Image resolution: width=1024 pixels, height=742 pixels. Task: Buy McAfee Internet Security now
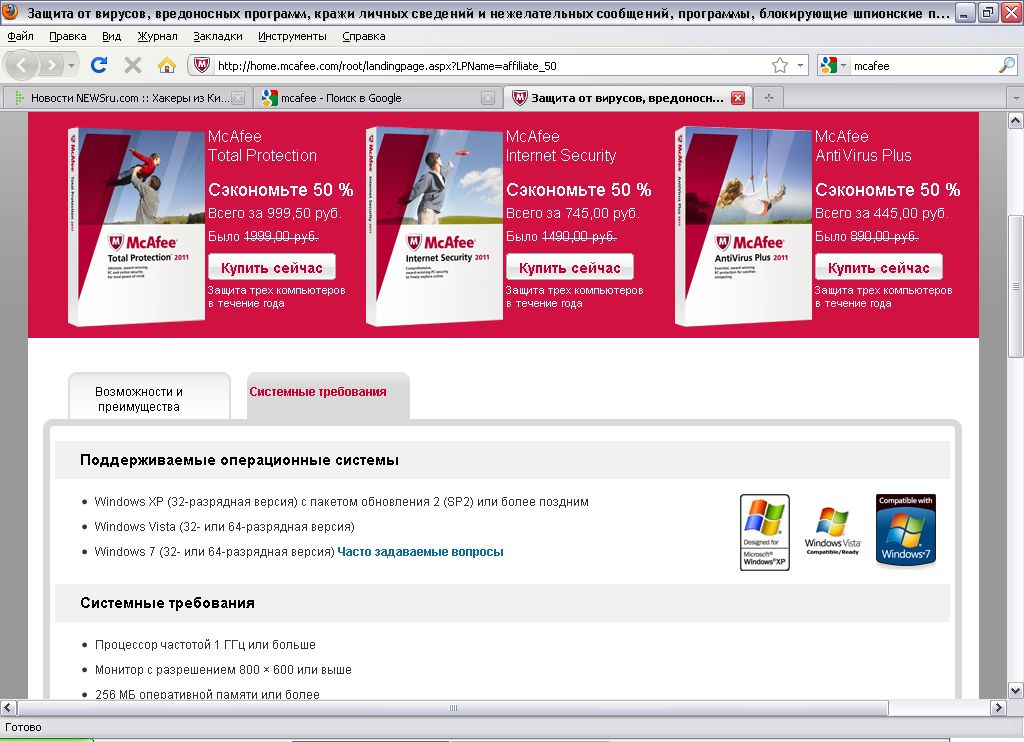point(569,267)
